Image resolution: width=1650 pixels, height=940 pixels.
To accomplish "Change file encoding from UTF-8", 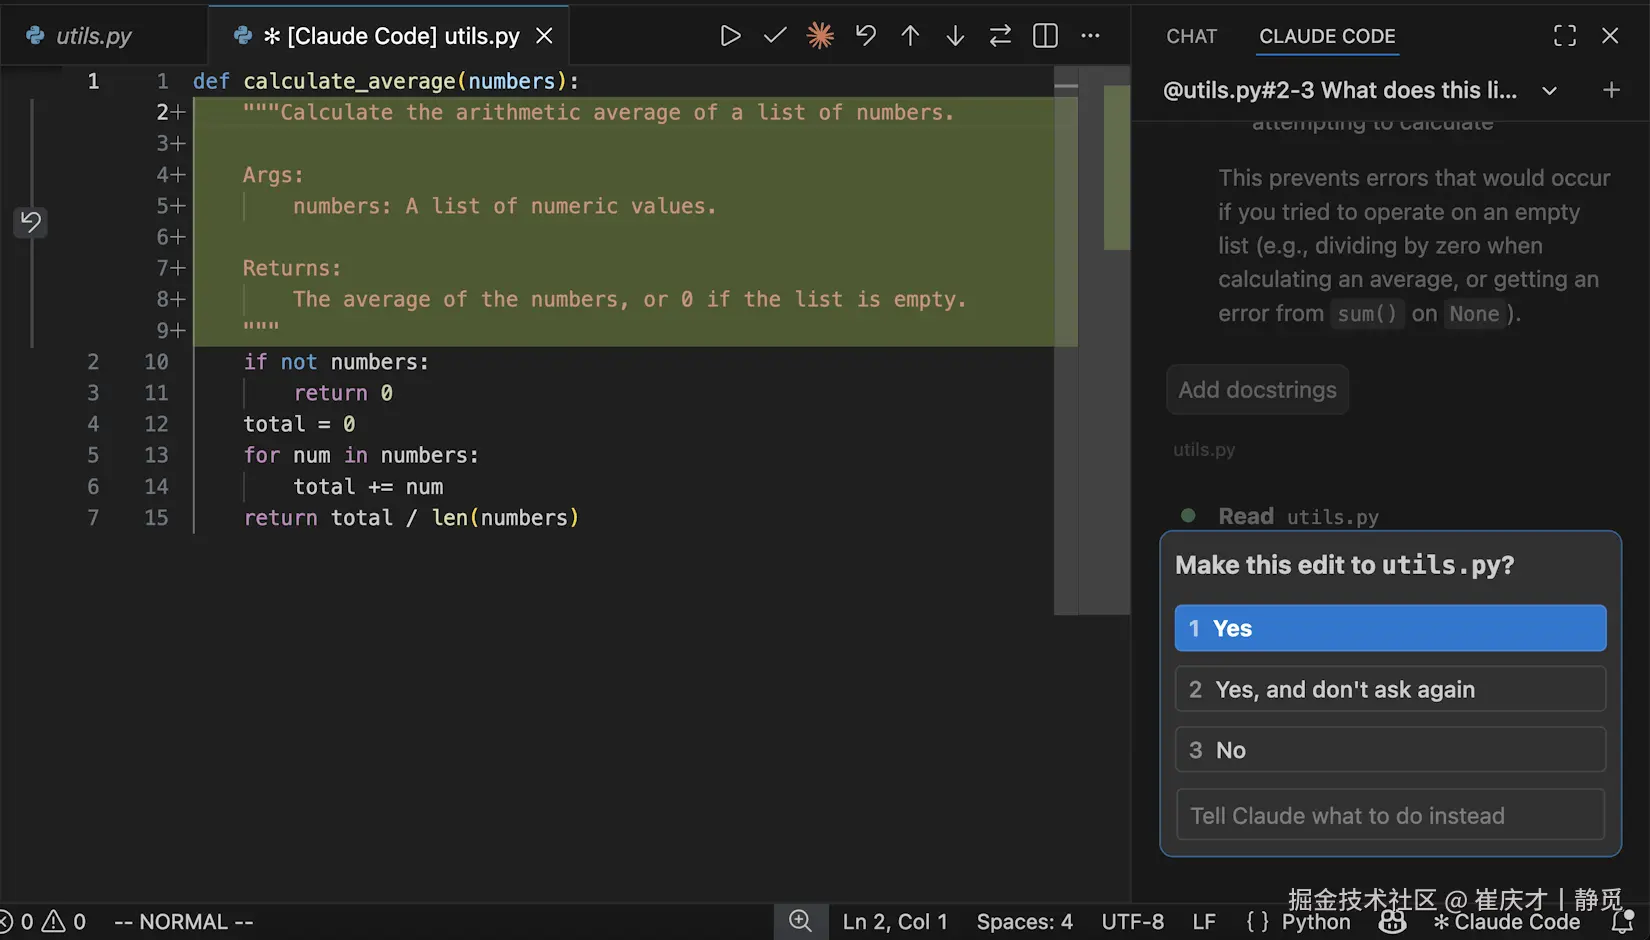I will [x=1133, y=921].
